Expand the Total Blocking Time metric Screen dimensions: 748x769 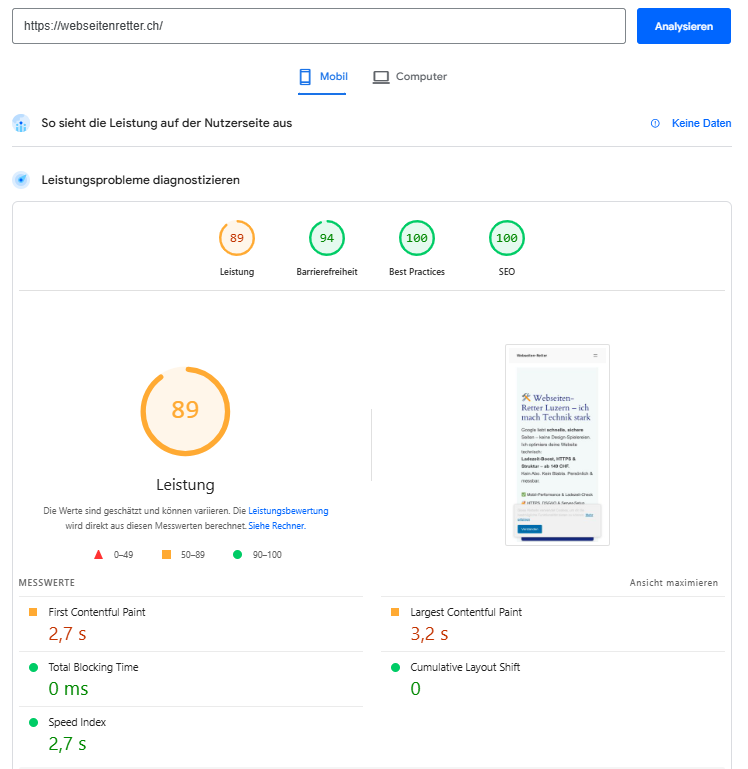[191, 679]
